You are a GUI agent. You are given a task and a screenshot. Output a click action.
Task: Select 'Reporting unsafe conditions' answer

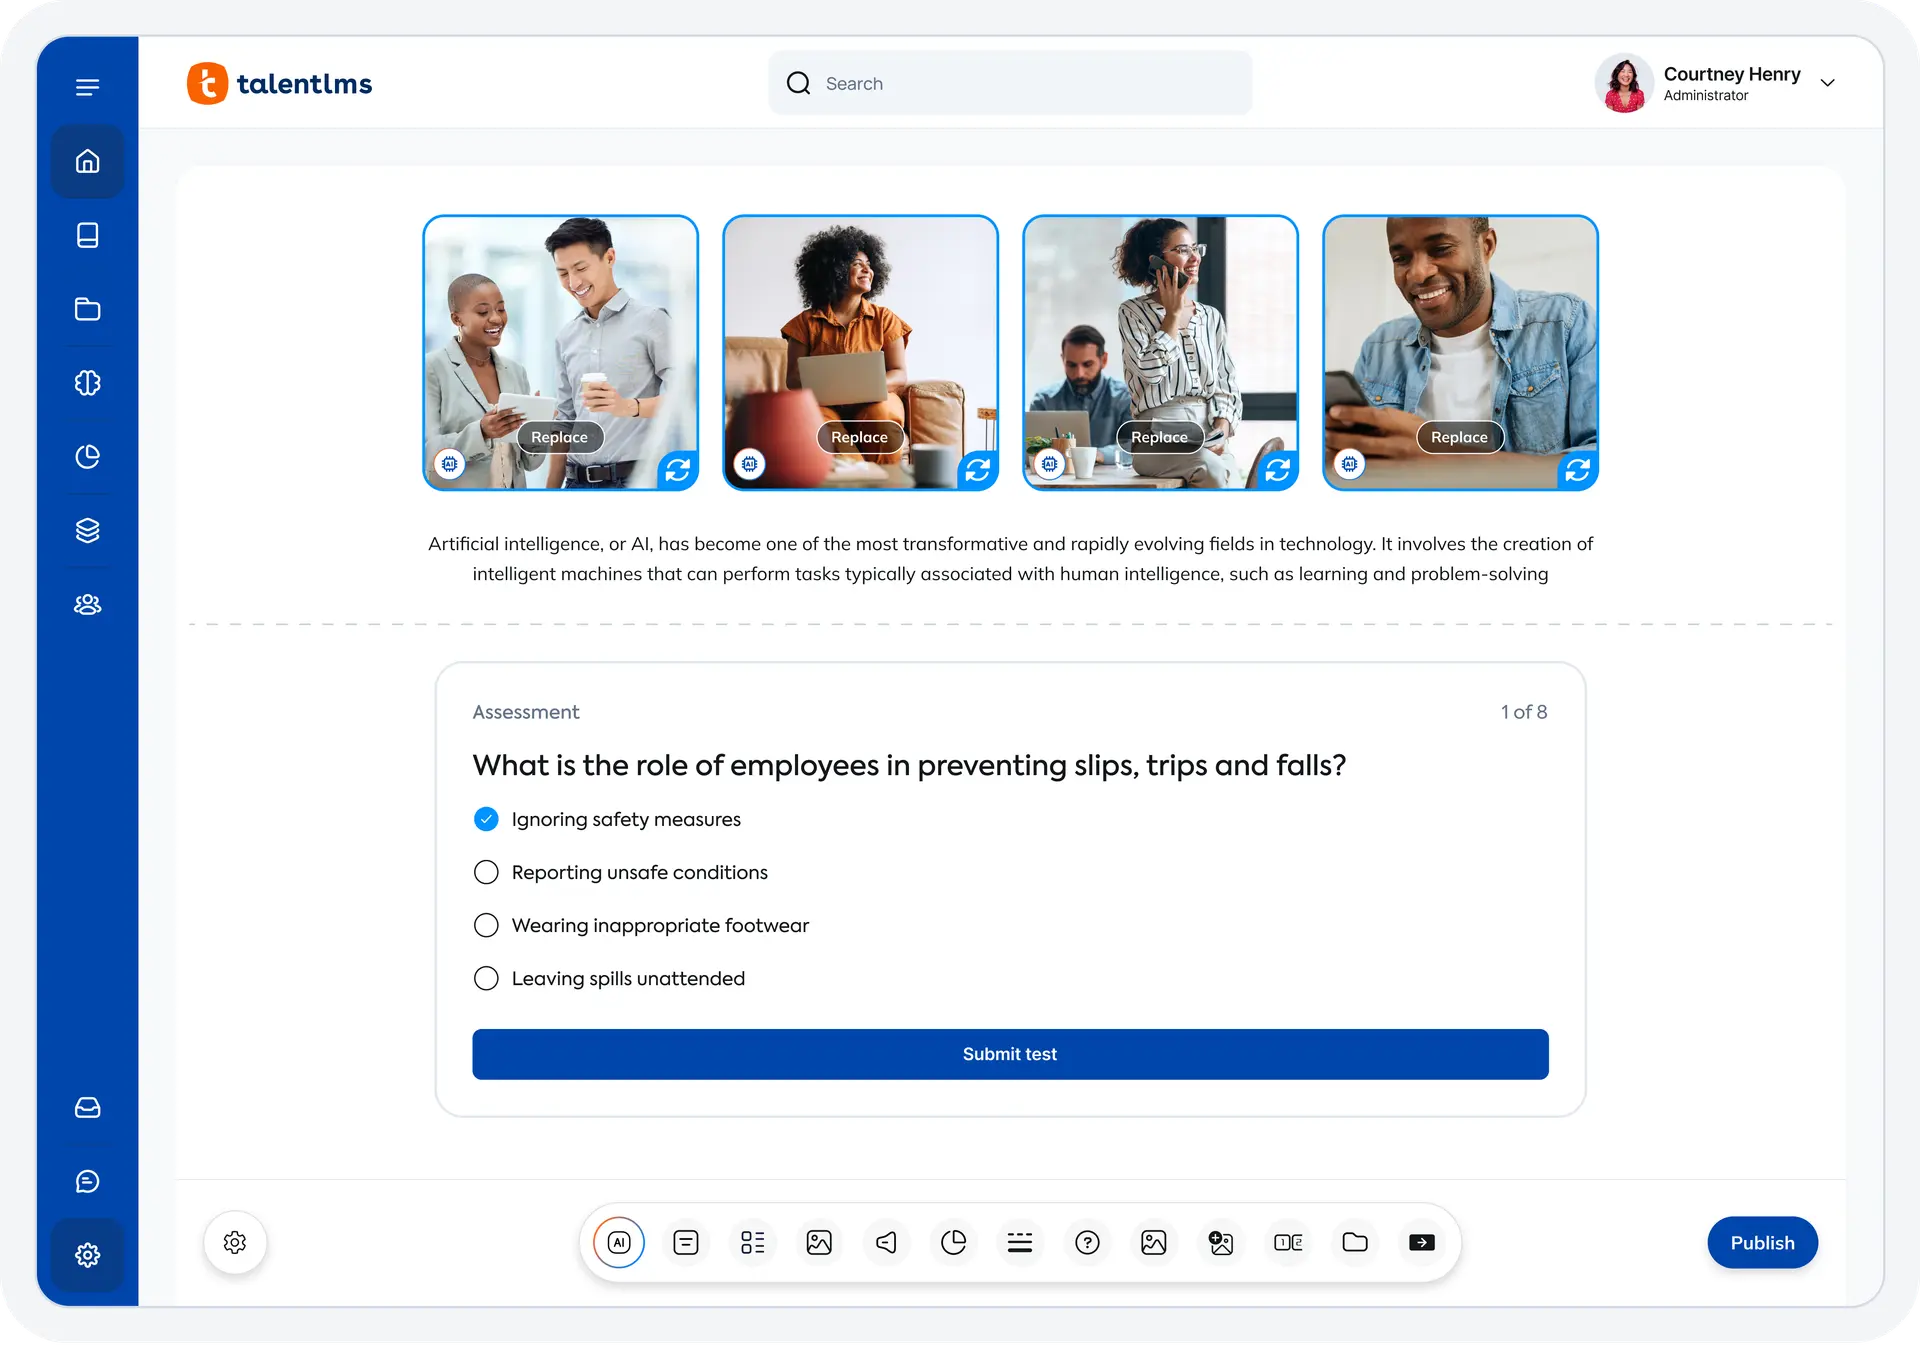(x=486, y=872)
